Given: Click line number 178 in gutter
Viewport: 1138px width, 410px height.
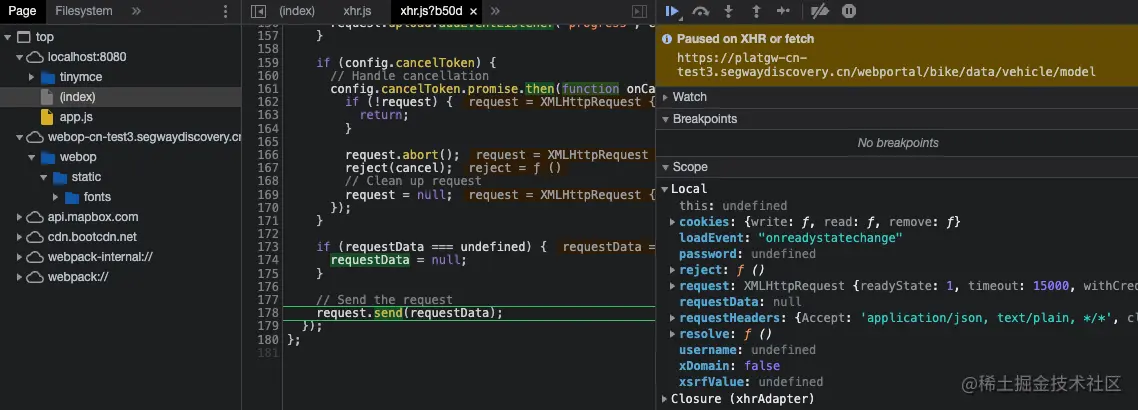Looking at the screenshot, I should pyautogui.click(x=269, y=313).
